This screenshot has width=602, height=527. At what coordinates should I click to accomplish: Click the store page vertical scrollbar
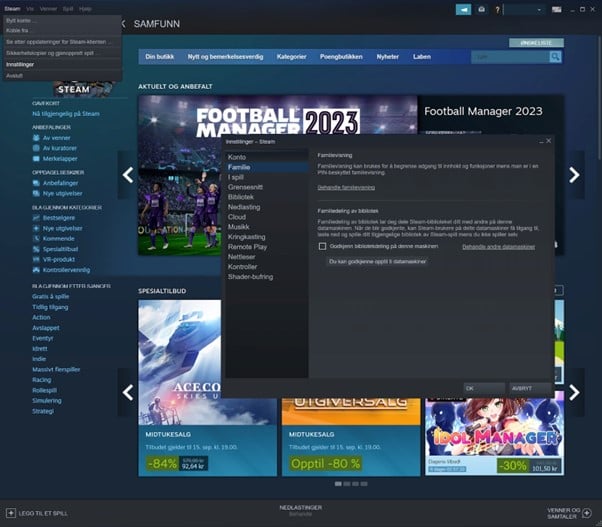[599, 98]
